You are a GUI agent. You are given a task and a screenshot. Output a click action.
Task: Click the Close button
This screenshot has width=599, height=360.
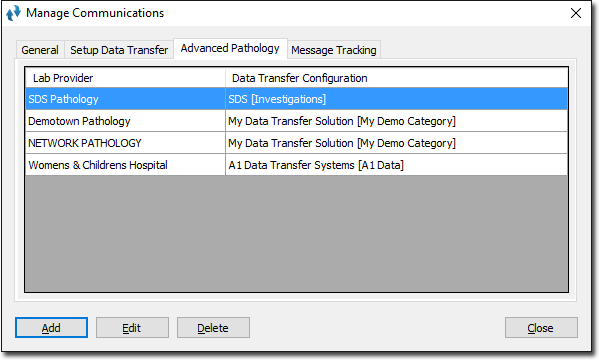(x=541, y=328)
